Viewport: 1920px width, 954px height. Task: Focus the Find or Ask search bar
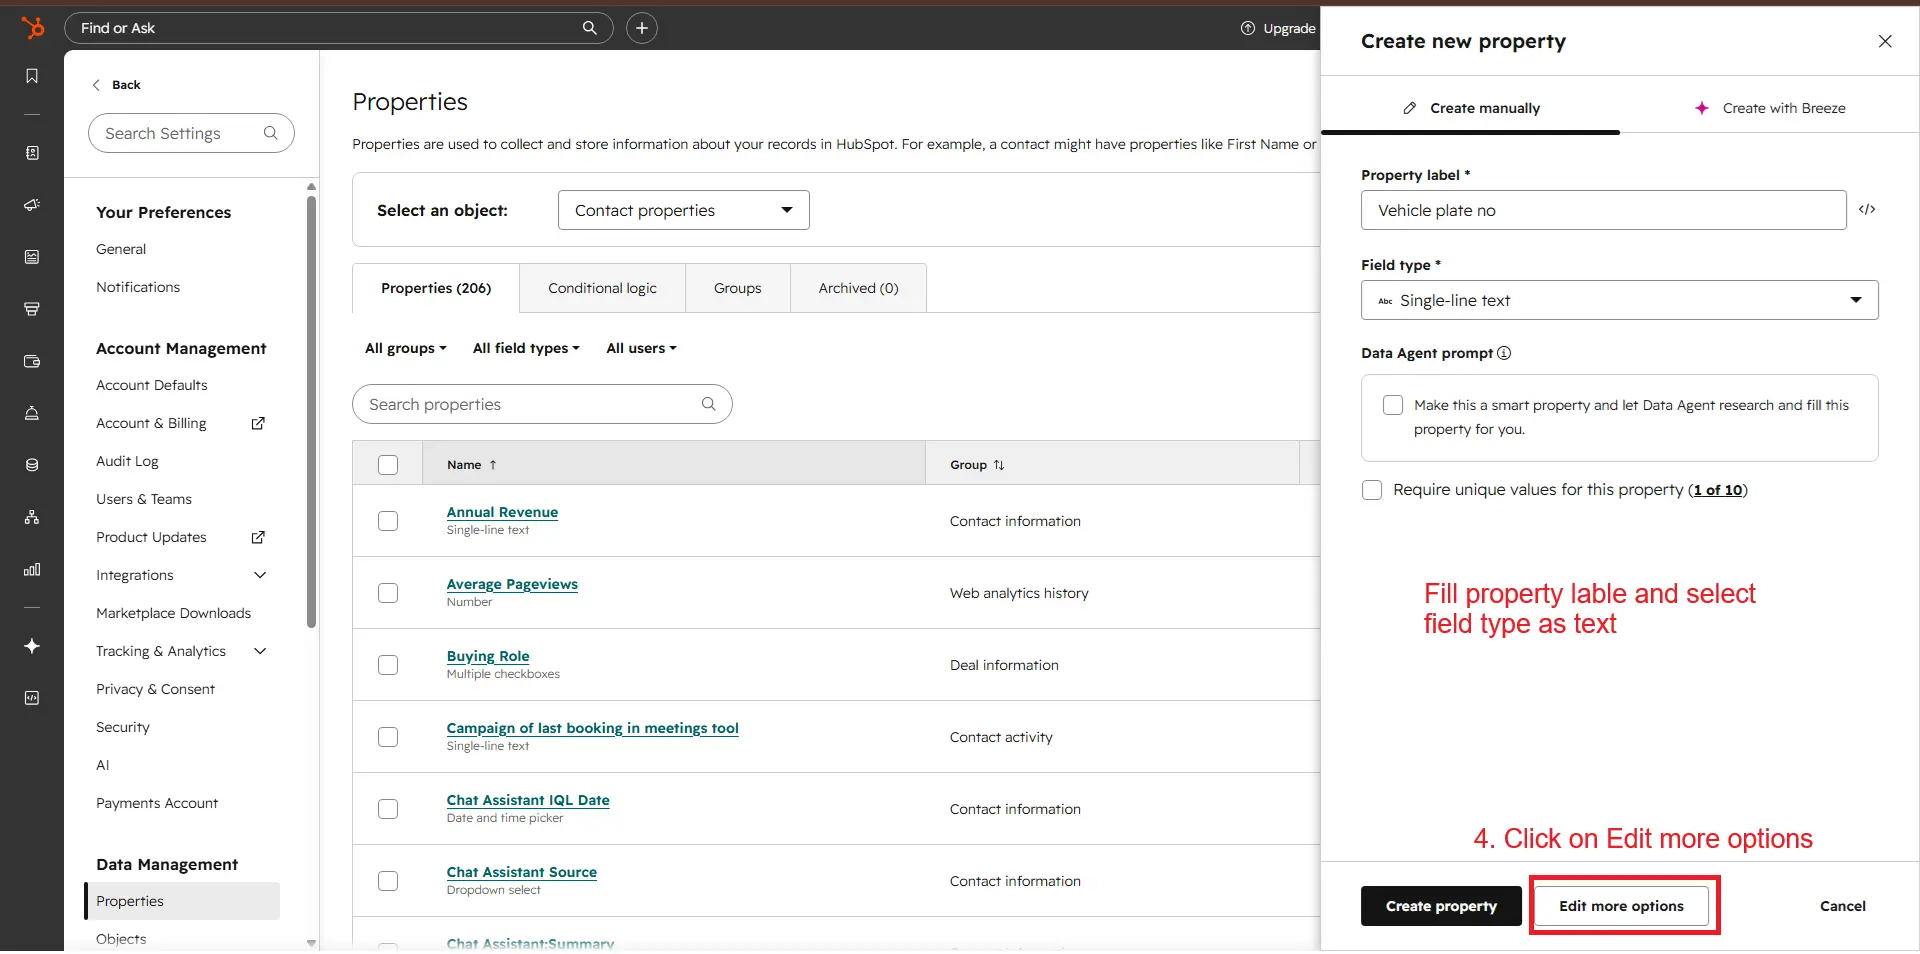click(338, 28)
